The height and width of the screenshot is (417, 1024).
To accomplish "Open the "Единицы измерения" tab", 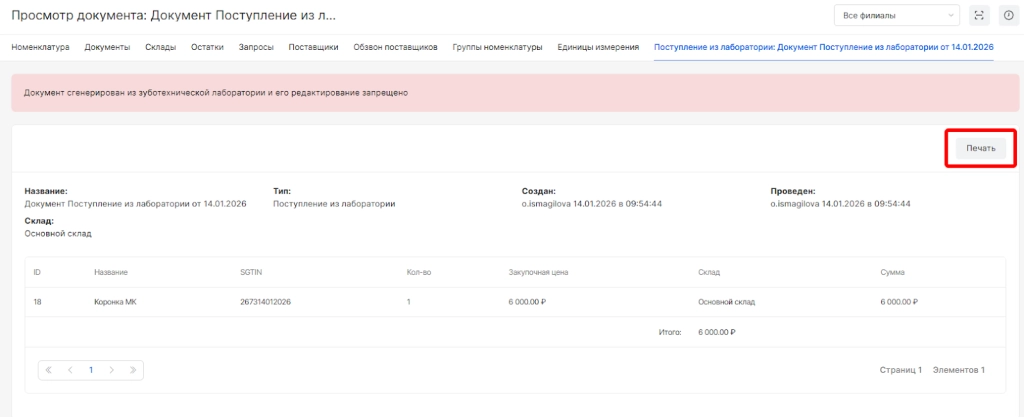I will 598,47.
